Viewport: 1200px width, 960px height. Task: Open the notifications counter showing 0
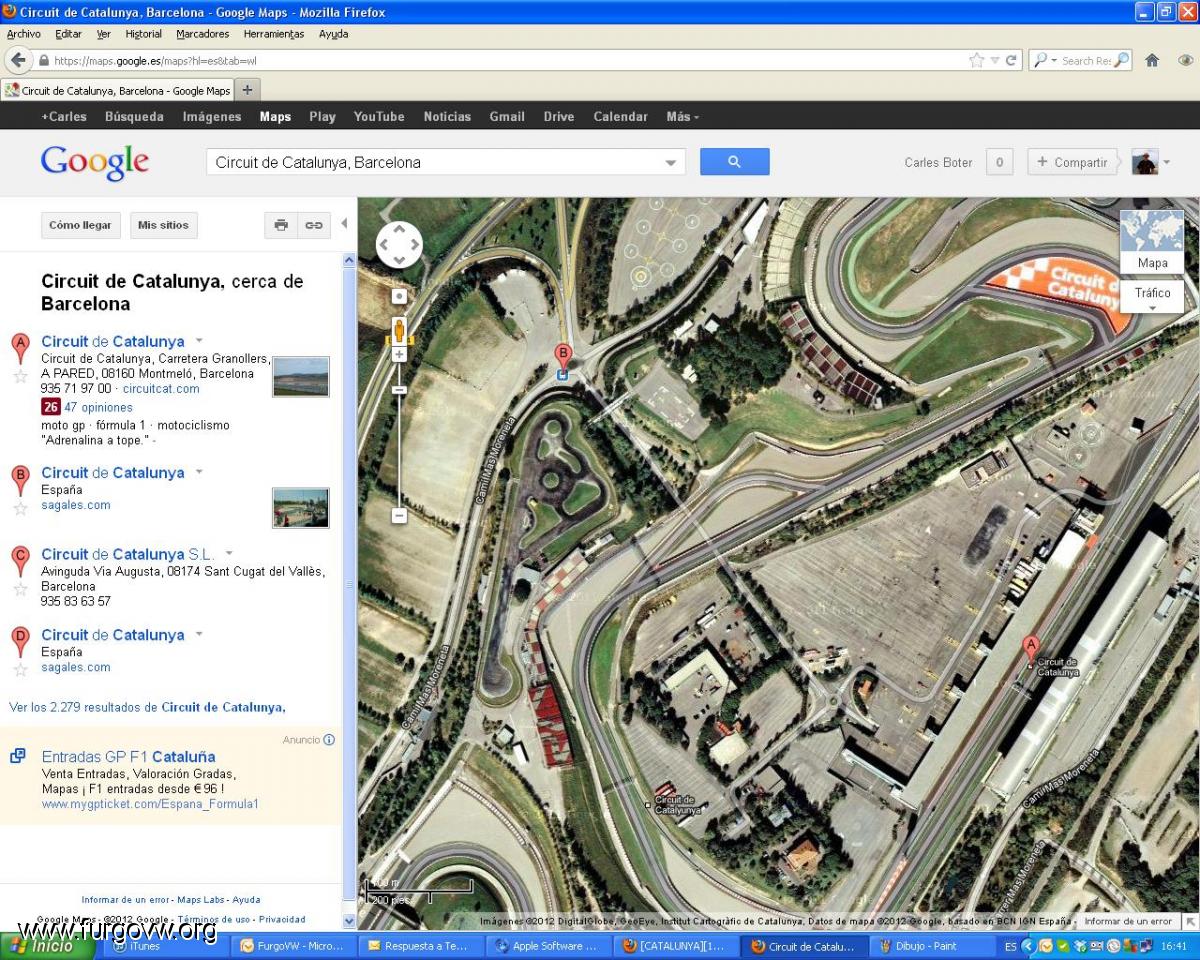[999, 162]
